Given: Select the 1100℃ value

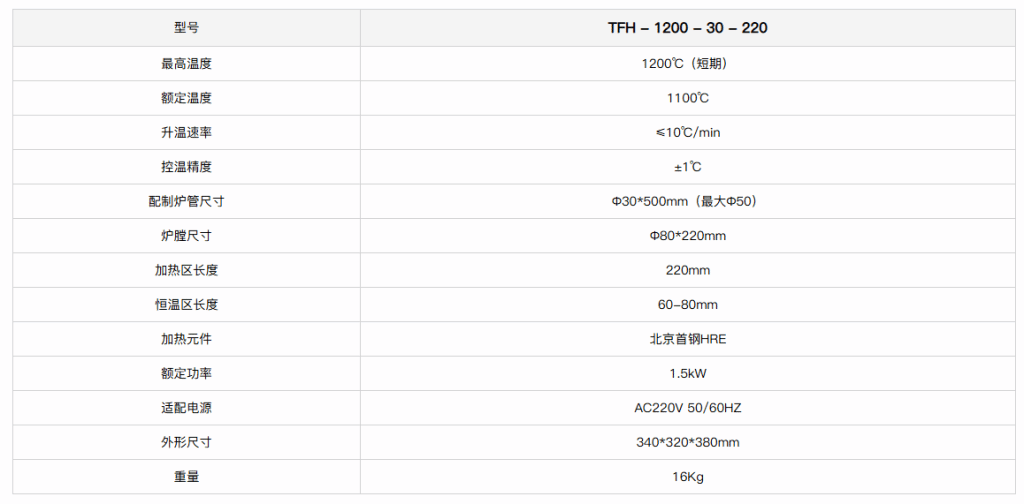Looking at the screenshot, I should click(688, 99).
